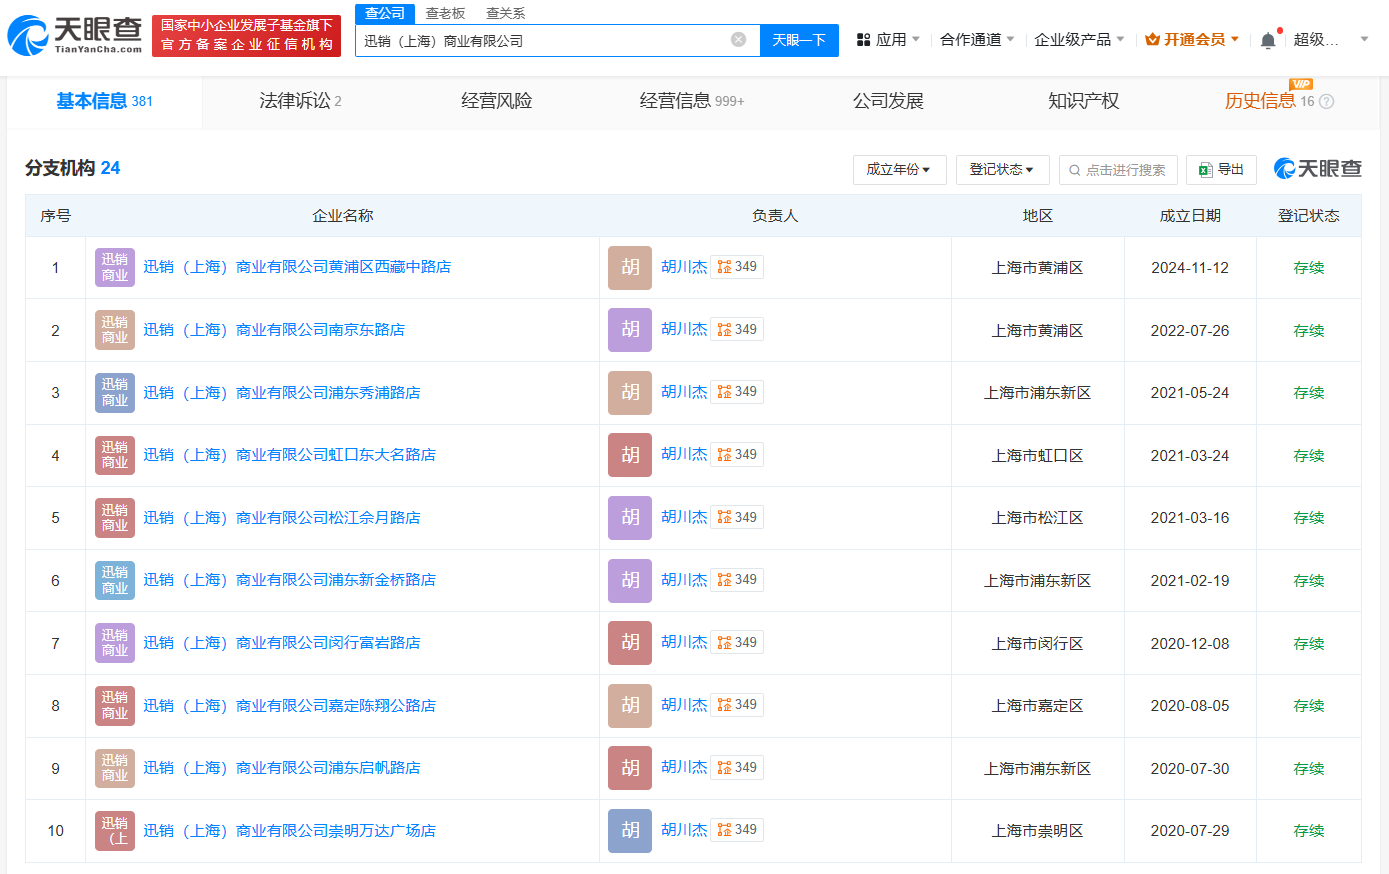Image resolution: width=1389 pixels, height=874 pixels.
Task: Click the TianYanCha logo in header
Action: tap(75, 35)
